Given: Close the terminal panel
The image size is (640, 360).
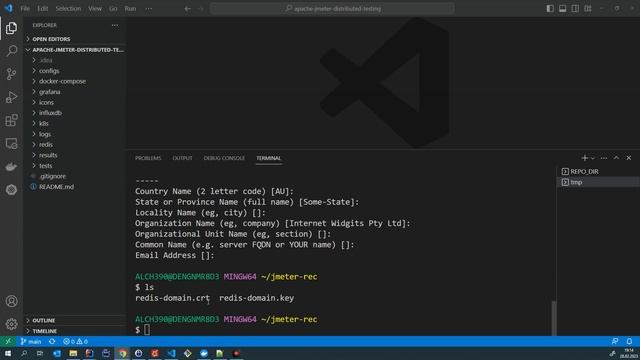Looking at the screenshot, I should pos(629,158).
